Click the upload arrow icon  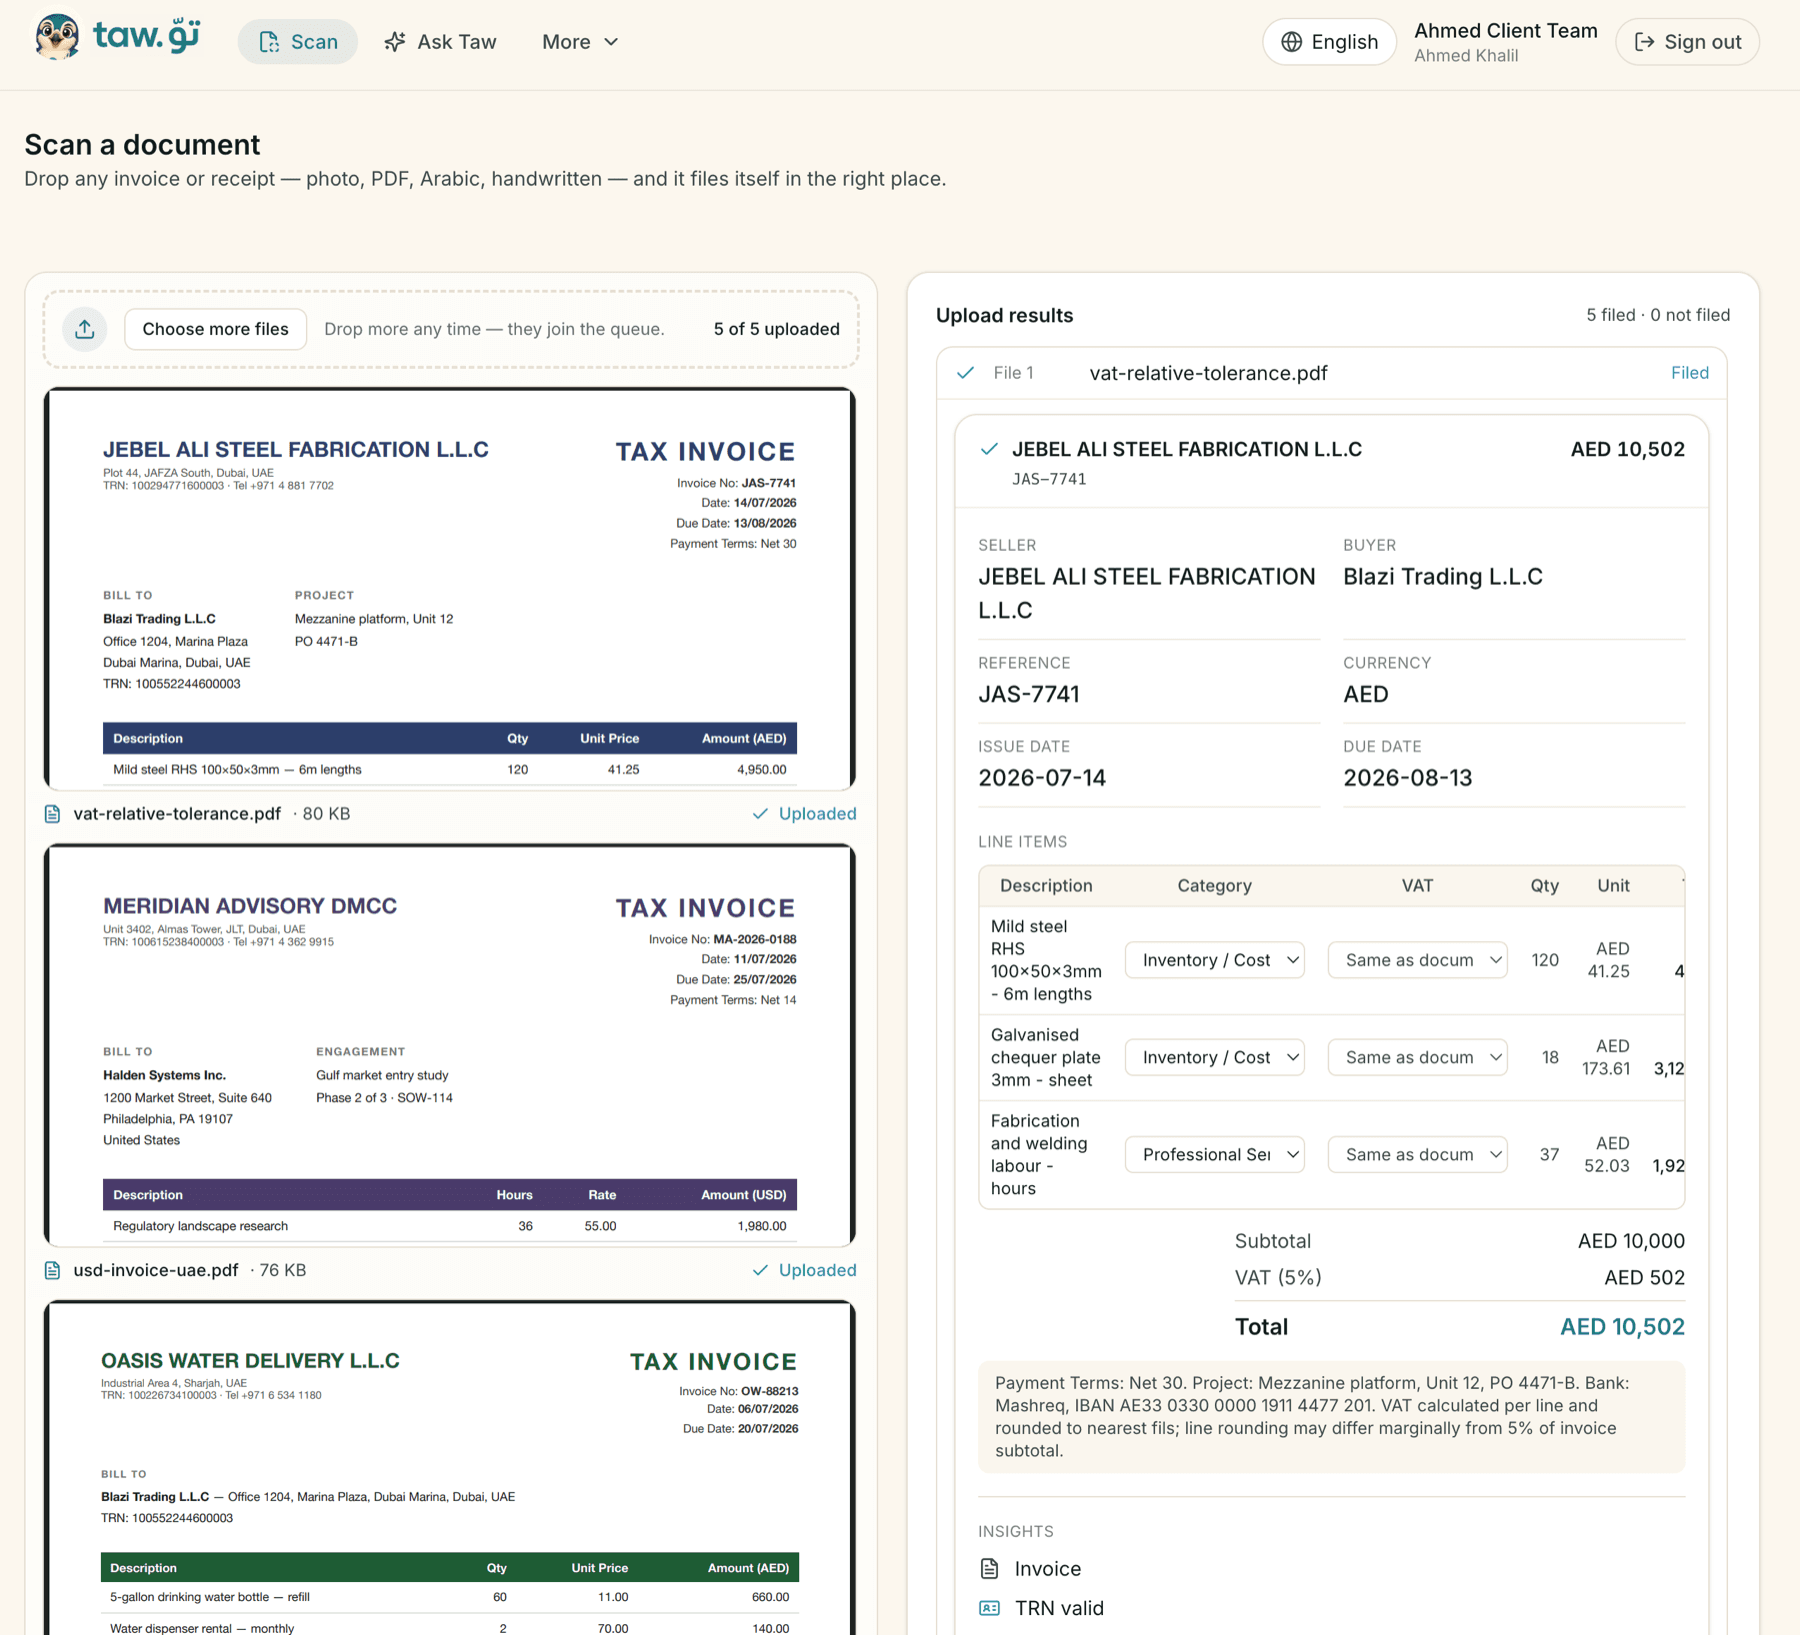coord(85,329)
